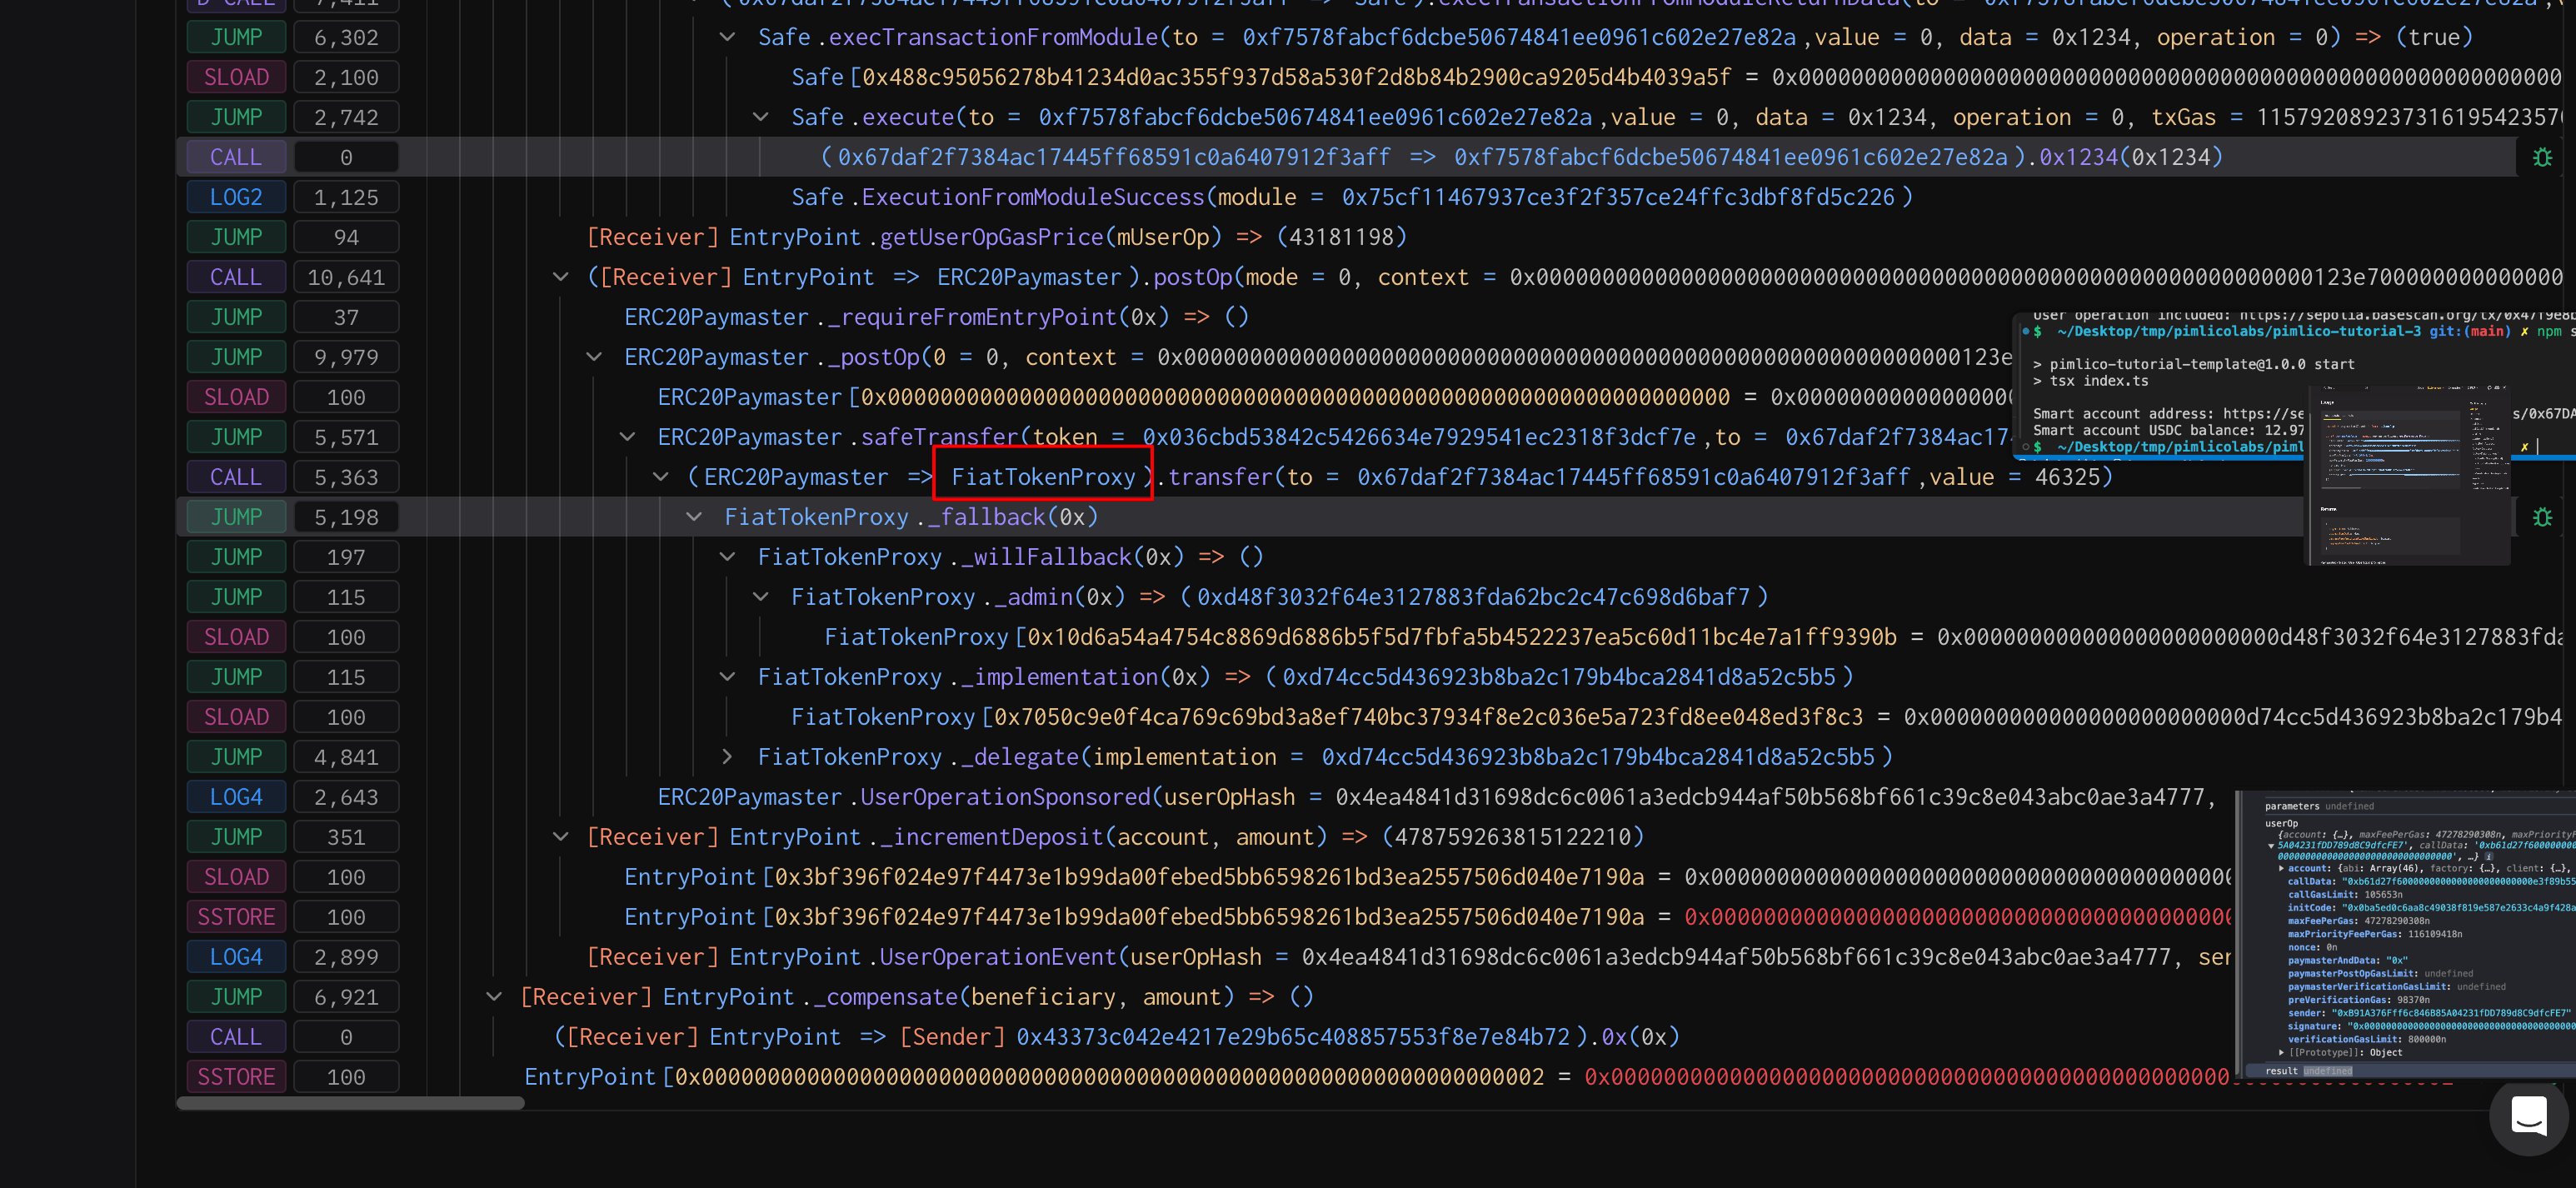This screenshot has height=1188, width=2576.
Task: Click the gas value 94
Action: tap(346, 237)
